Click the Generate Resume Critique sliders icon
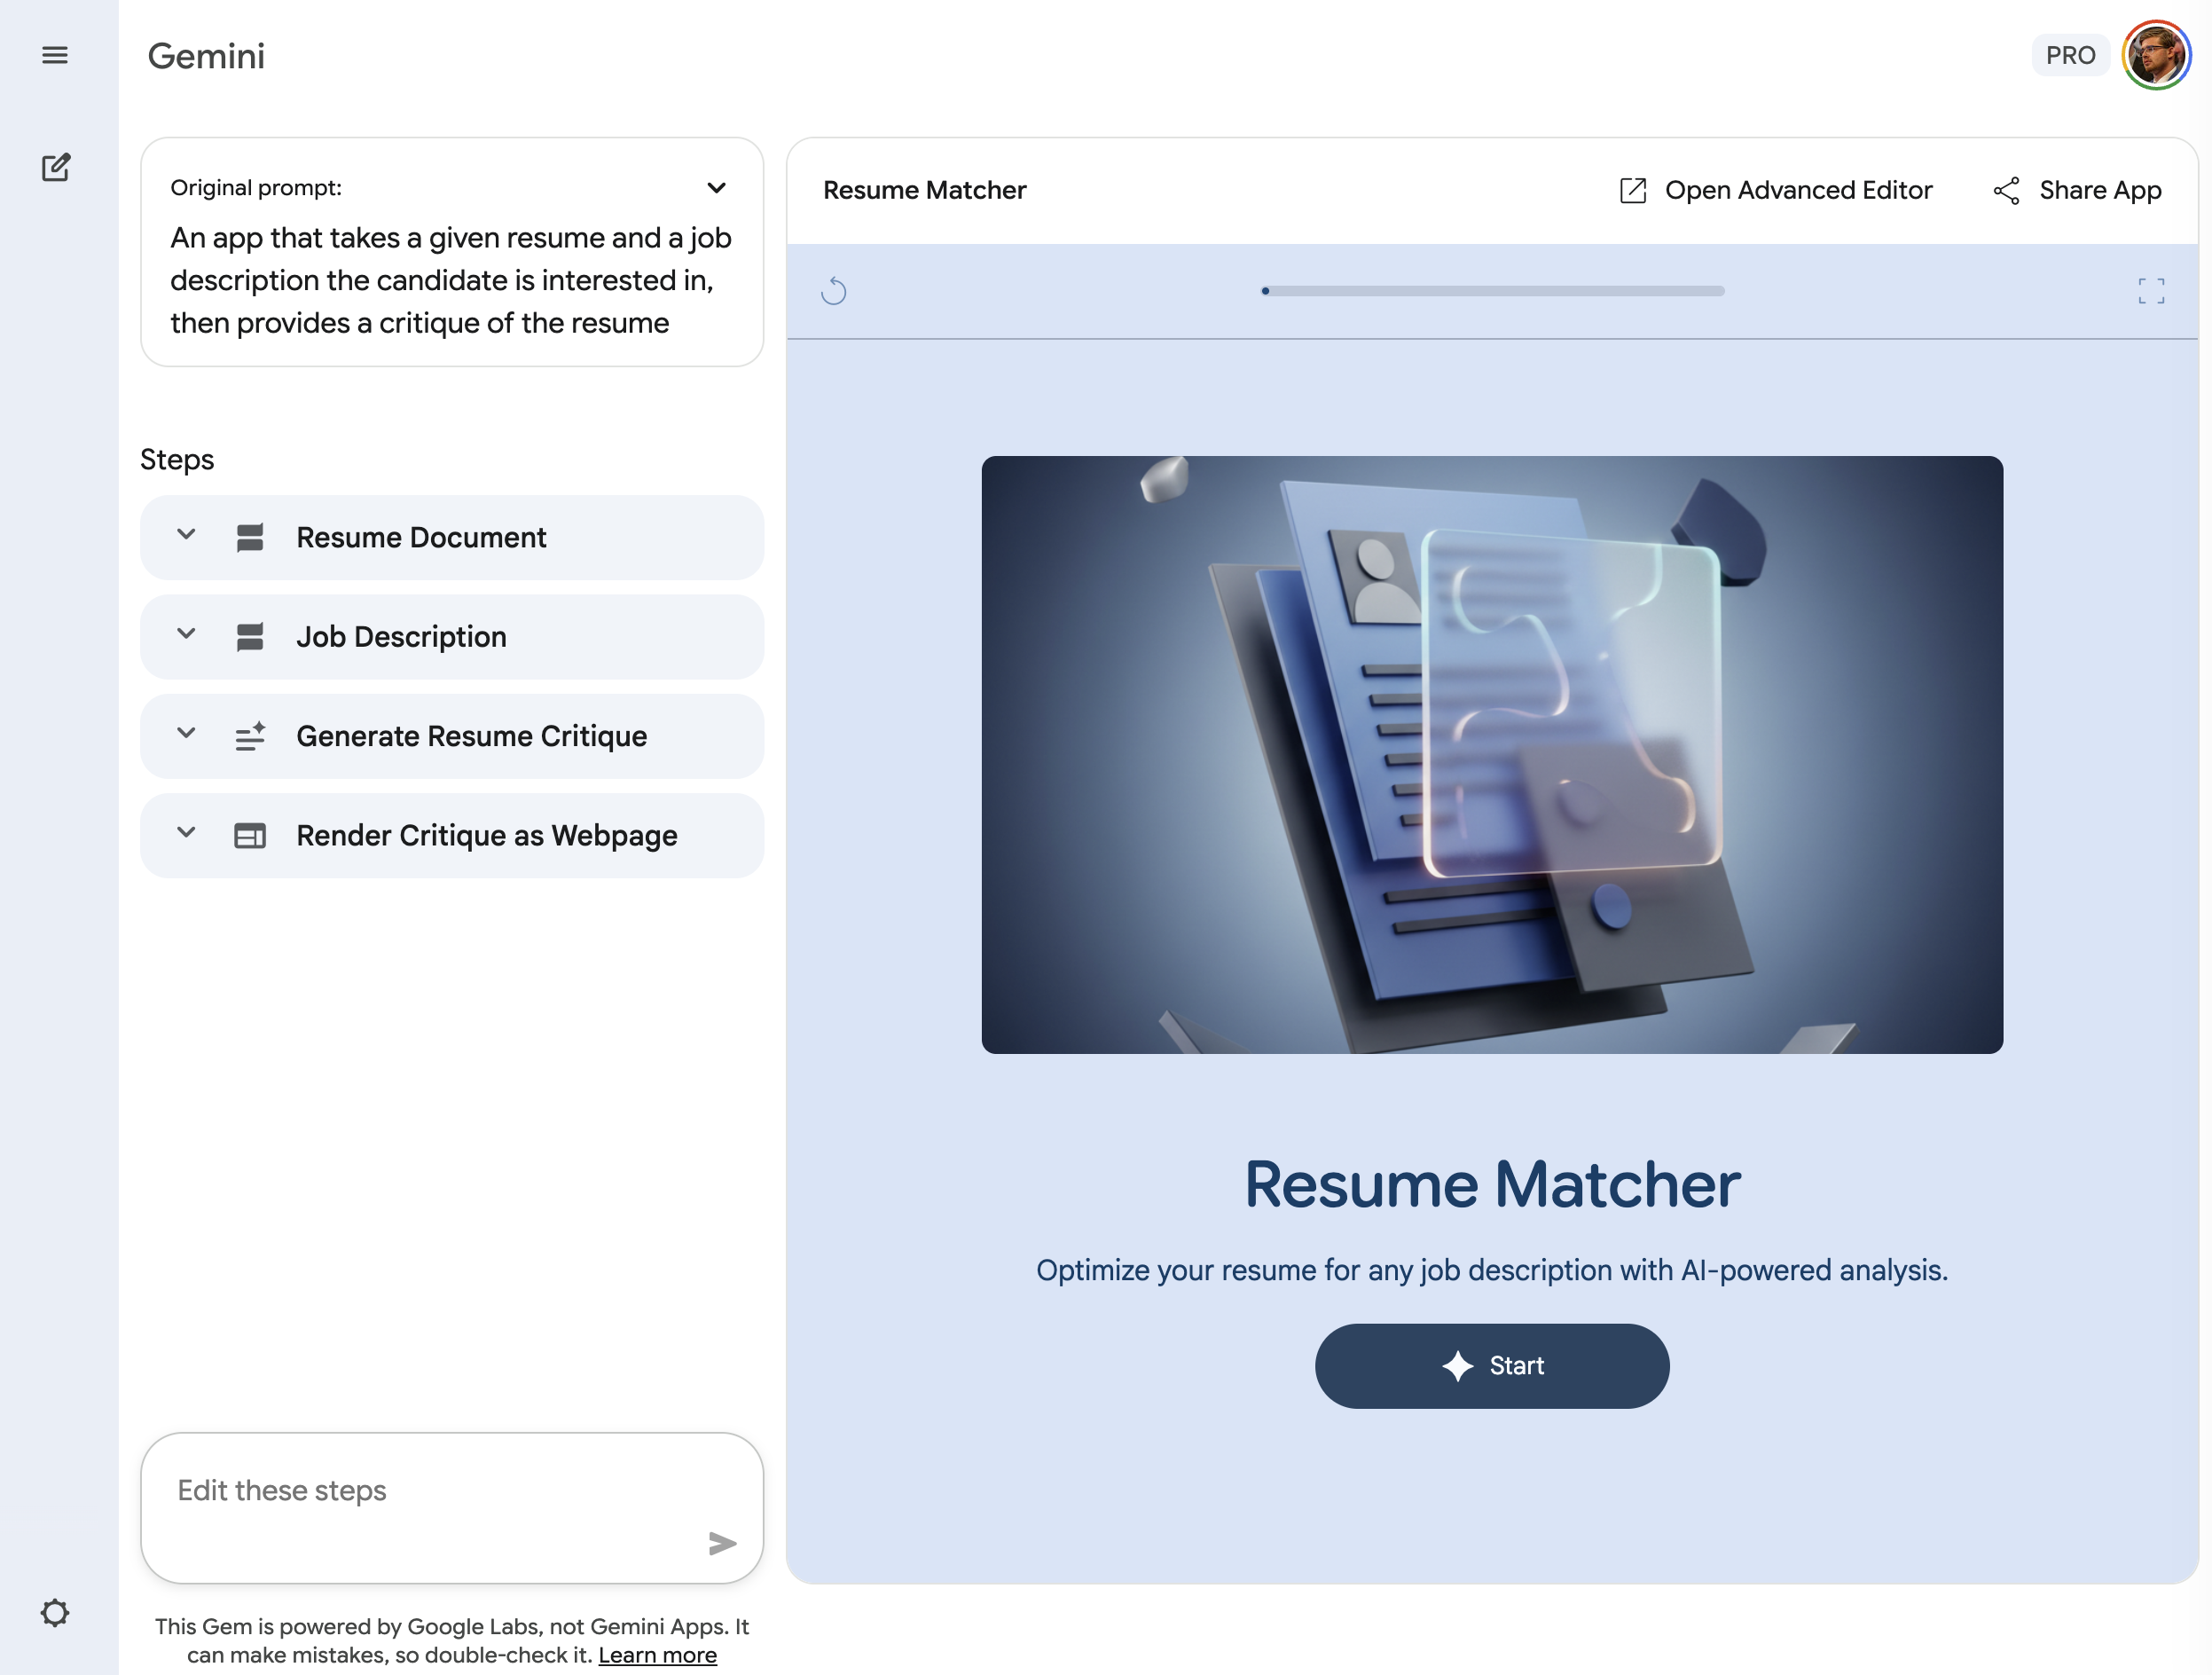This screenshot has height=1675, width=2212. [249, 736]
